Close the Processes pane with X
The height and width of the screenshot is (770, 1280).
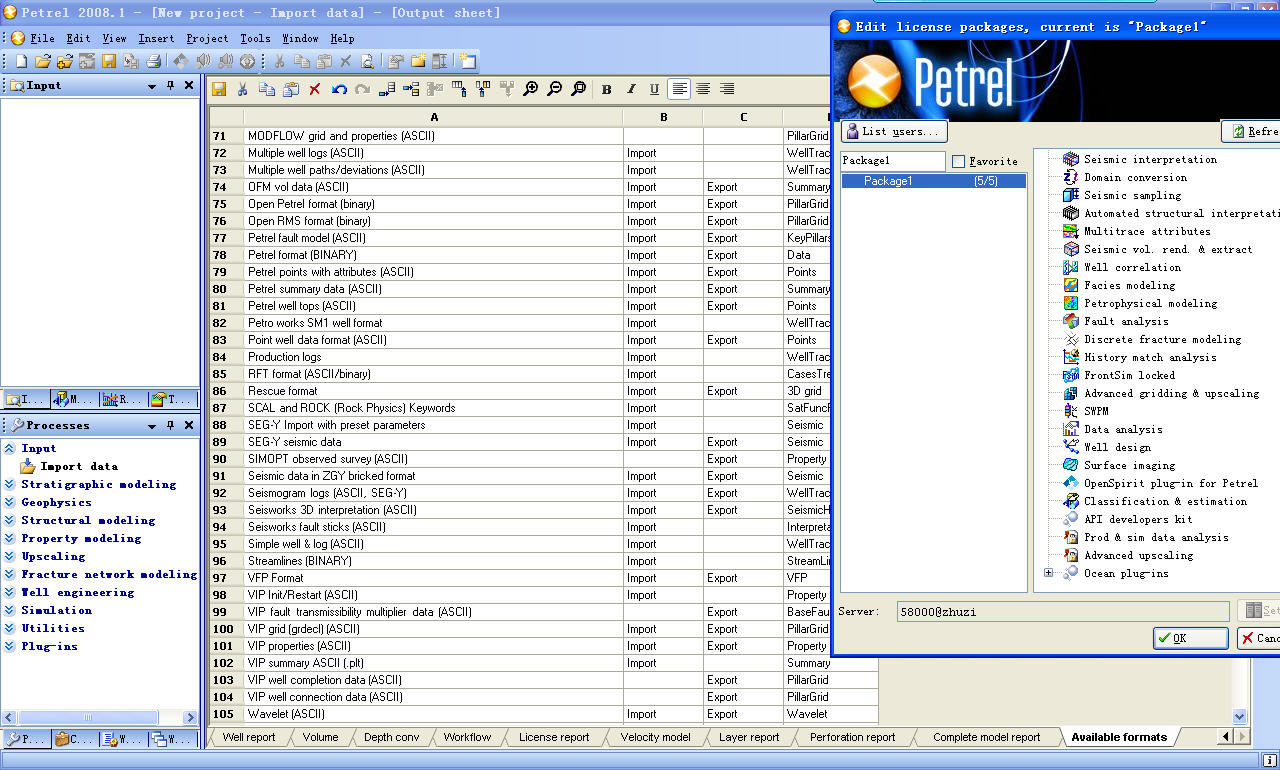tap(188, 426)
